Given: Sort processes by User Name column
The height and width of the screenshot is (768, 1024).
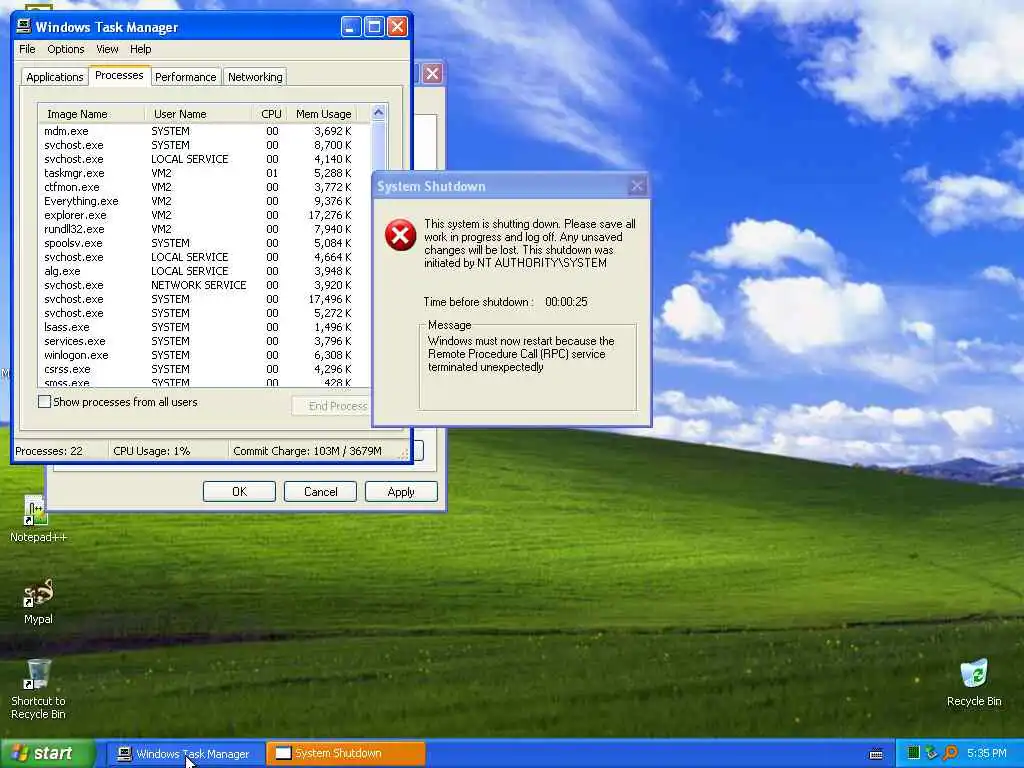Looking at the screenshot, I should pos(198,114).
